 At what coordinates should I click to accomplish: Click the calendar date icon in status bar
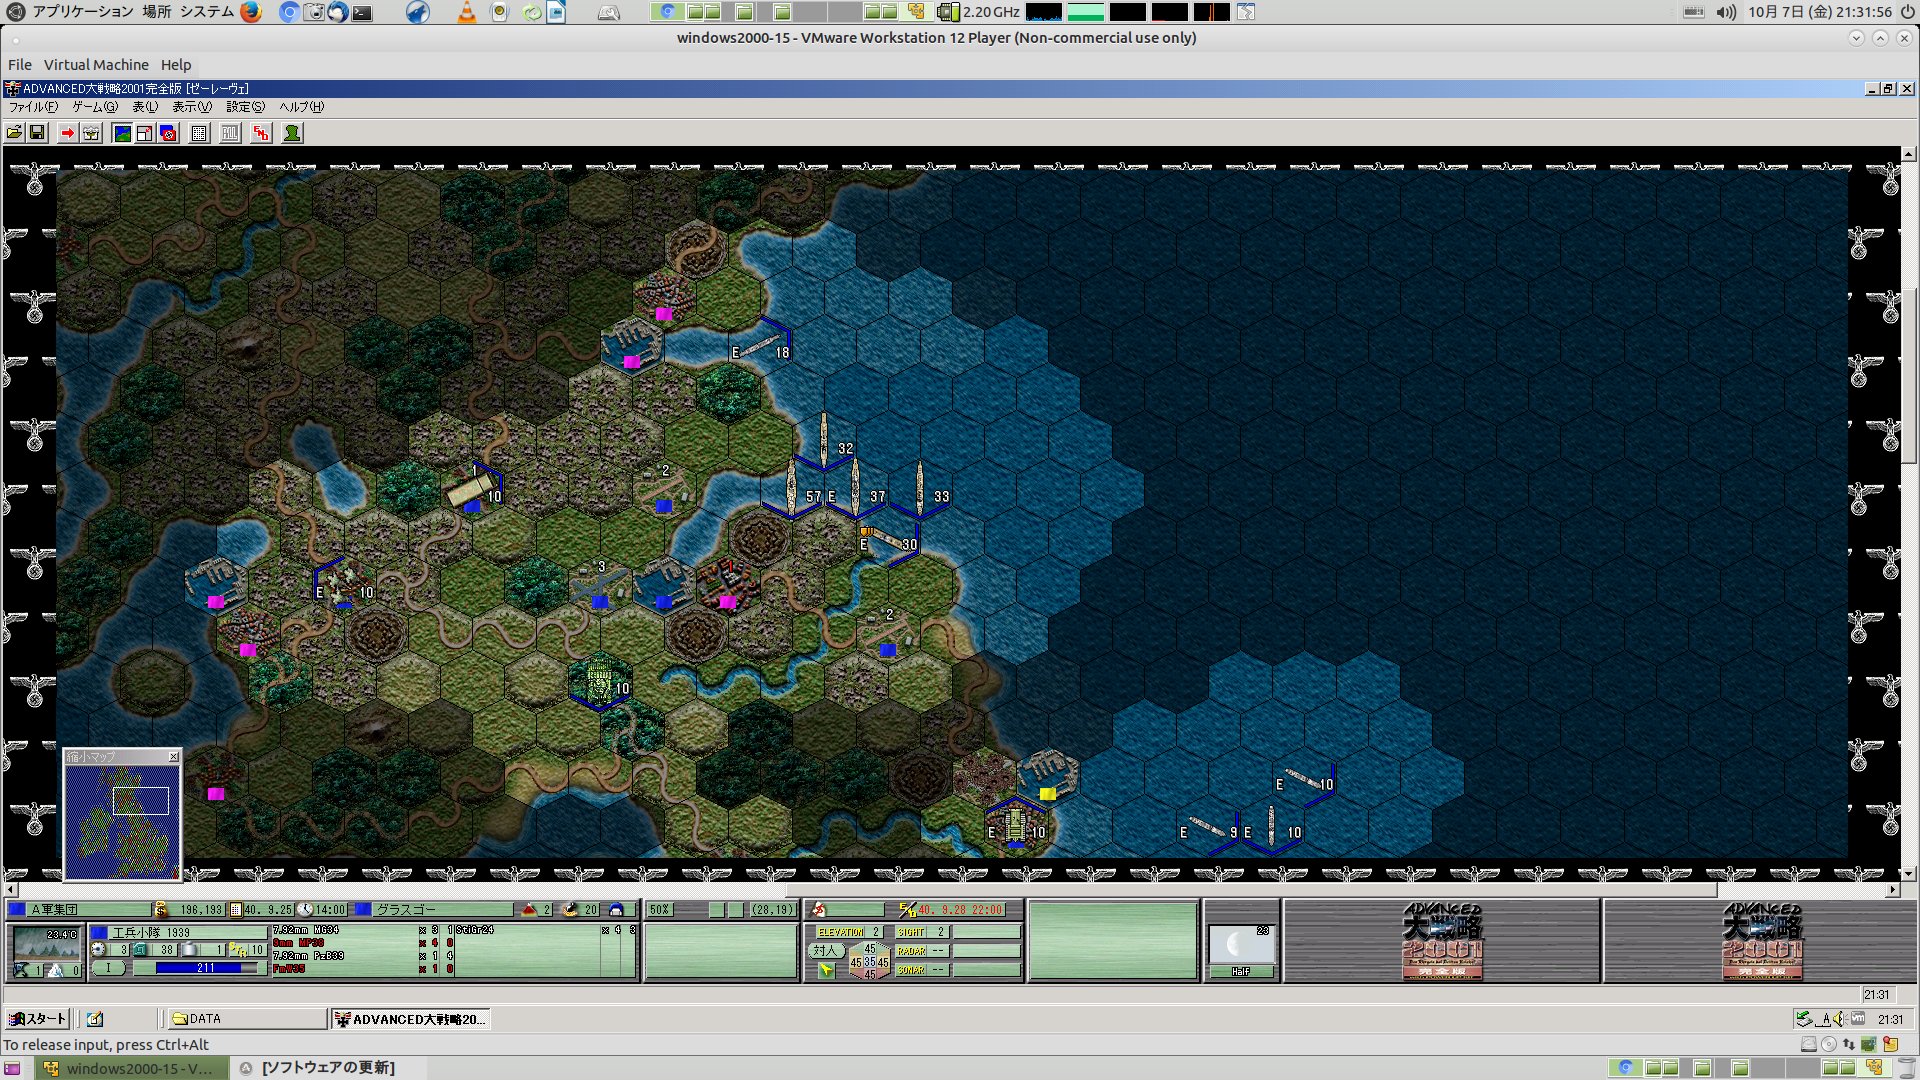coord(236,909)
